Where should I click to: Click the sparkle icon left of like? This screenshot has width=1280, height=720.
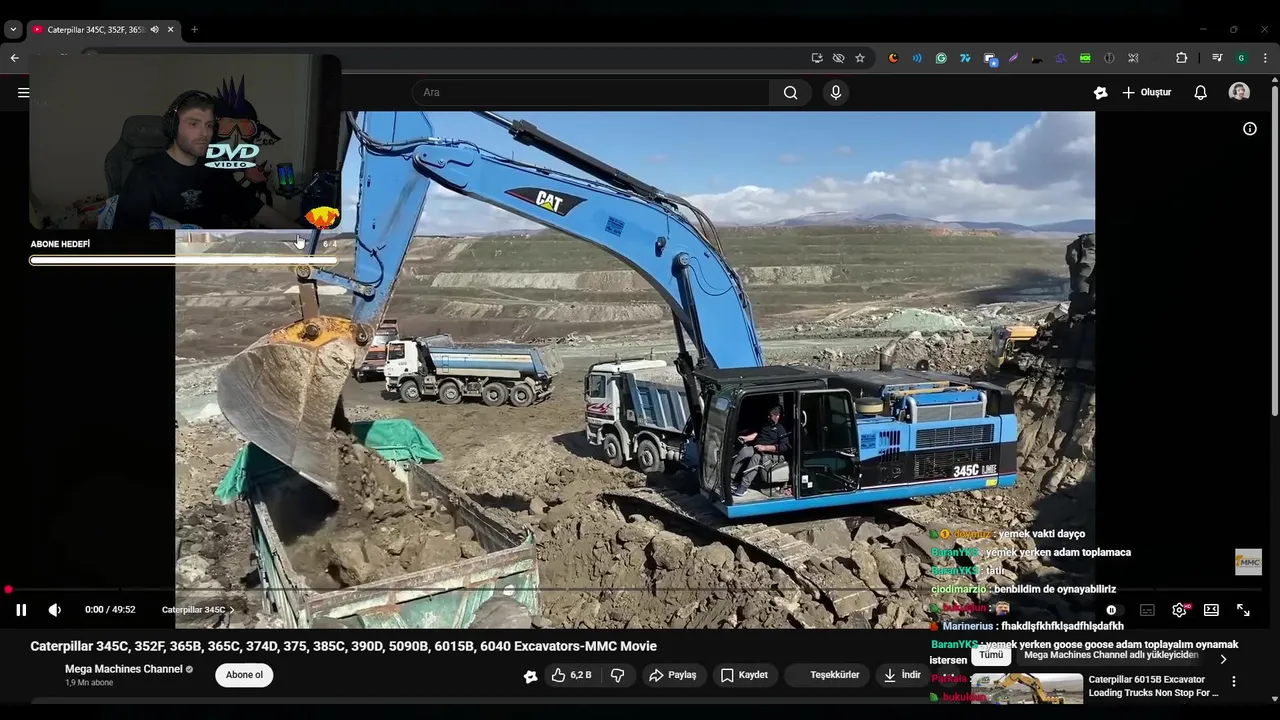click(530, 676)
